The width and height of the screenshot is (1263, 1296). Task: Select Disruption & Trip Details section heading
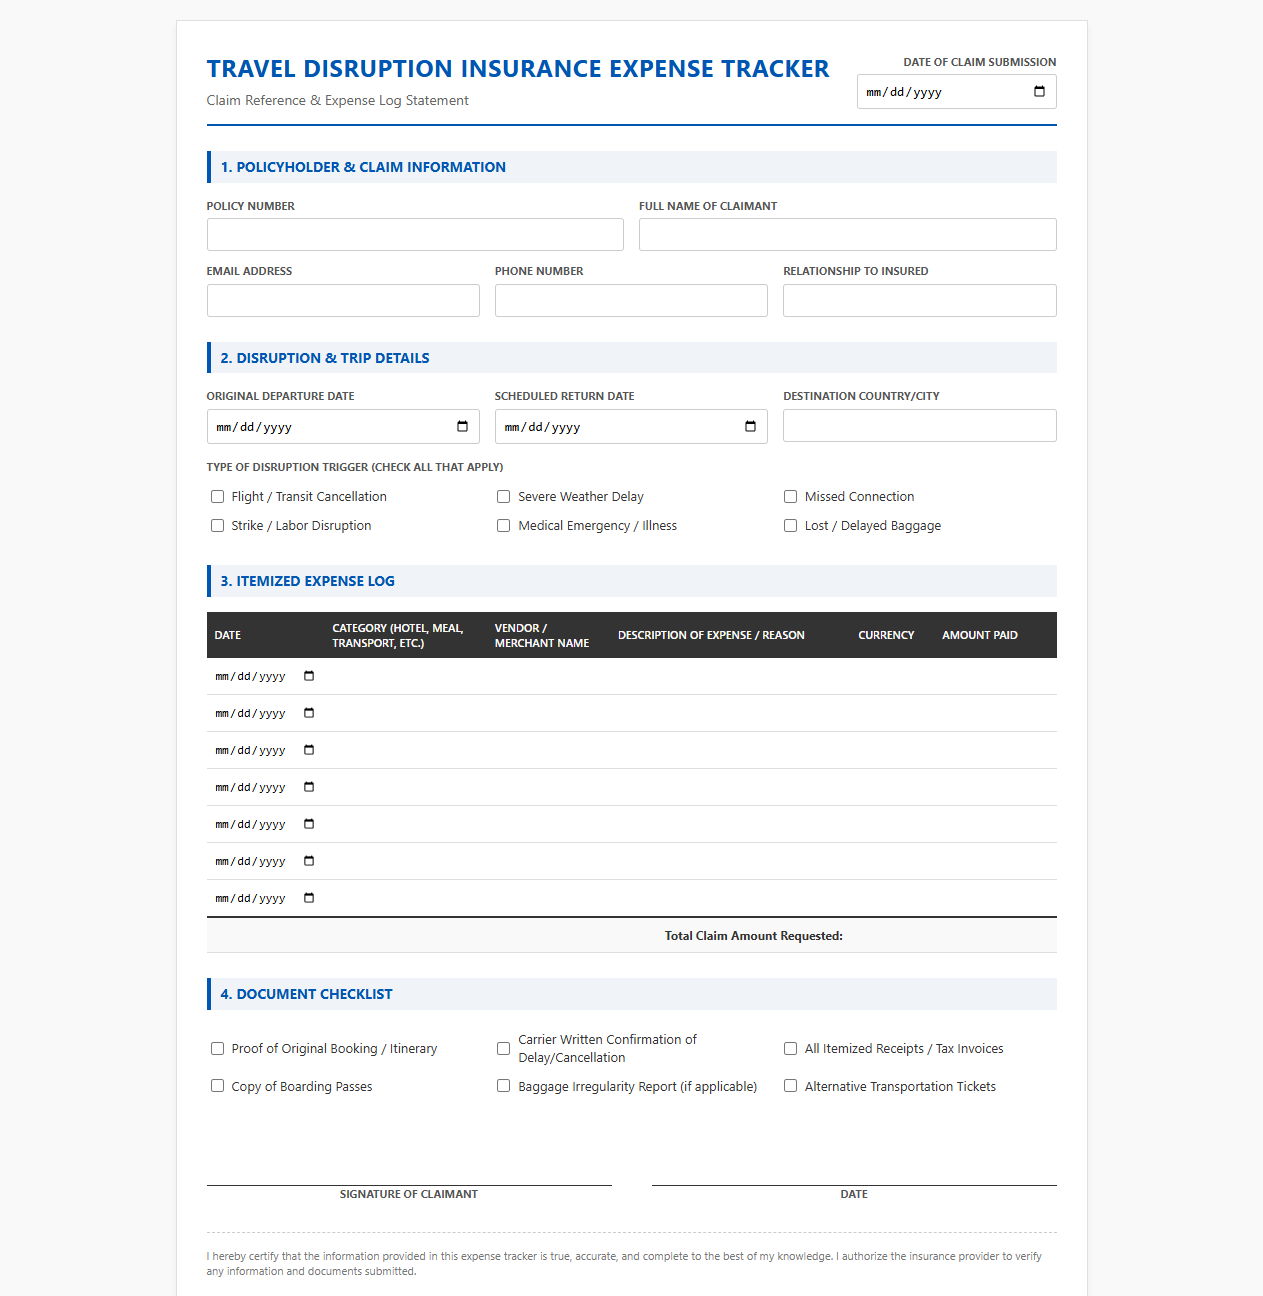[x=325, y=358]
